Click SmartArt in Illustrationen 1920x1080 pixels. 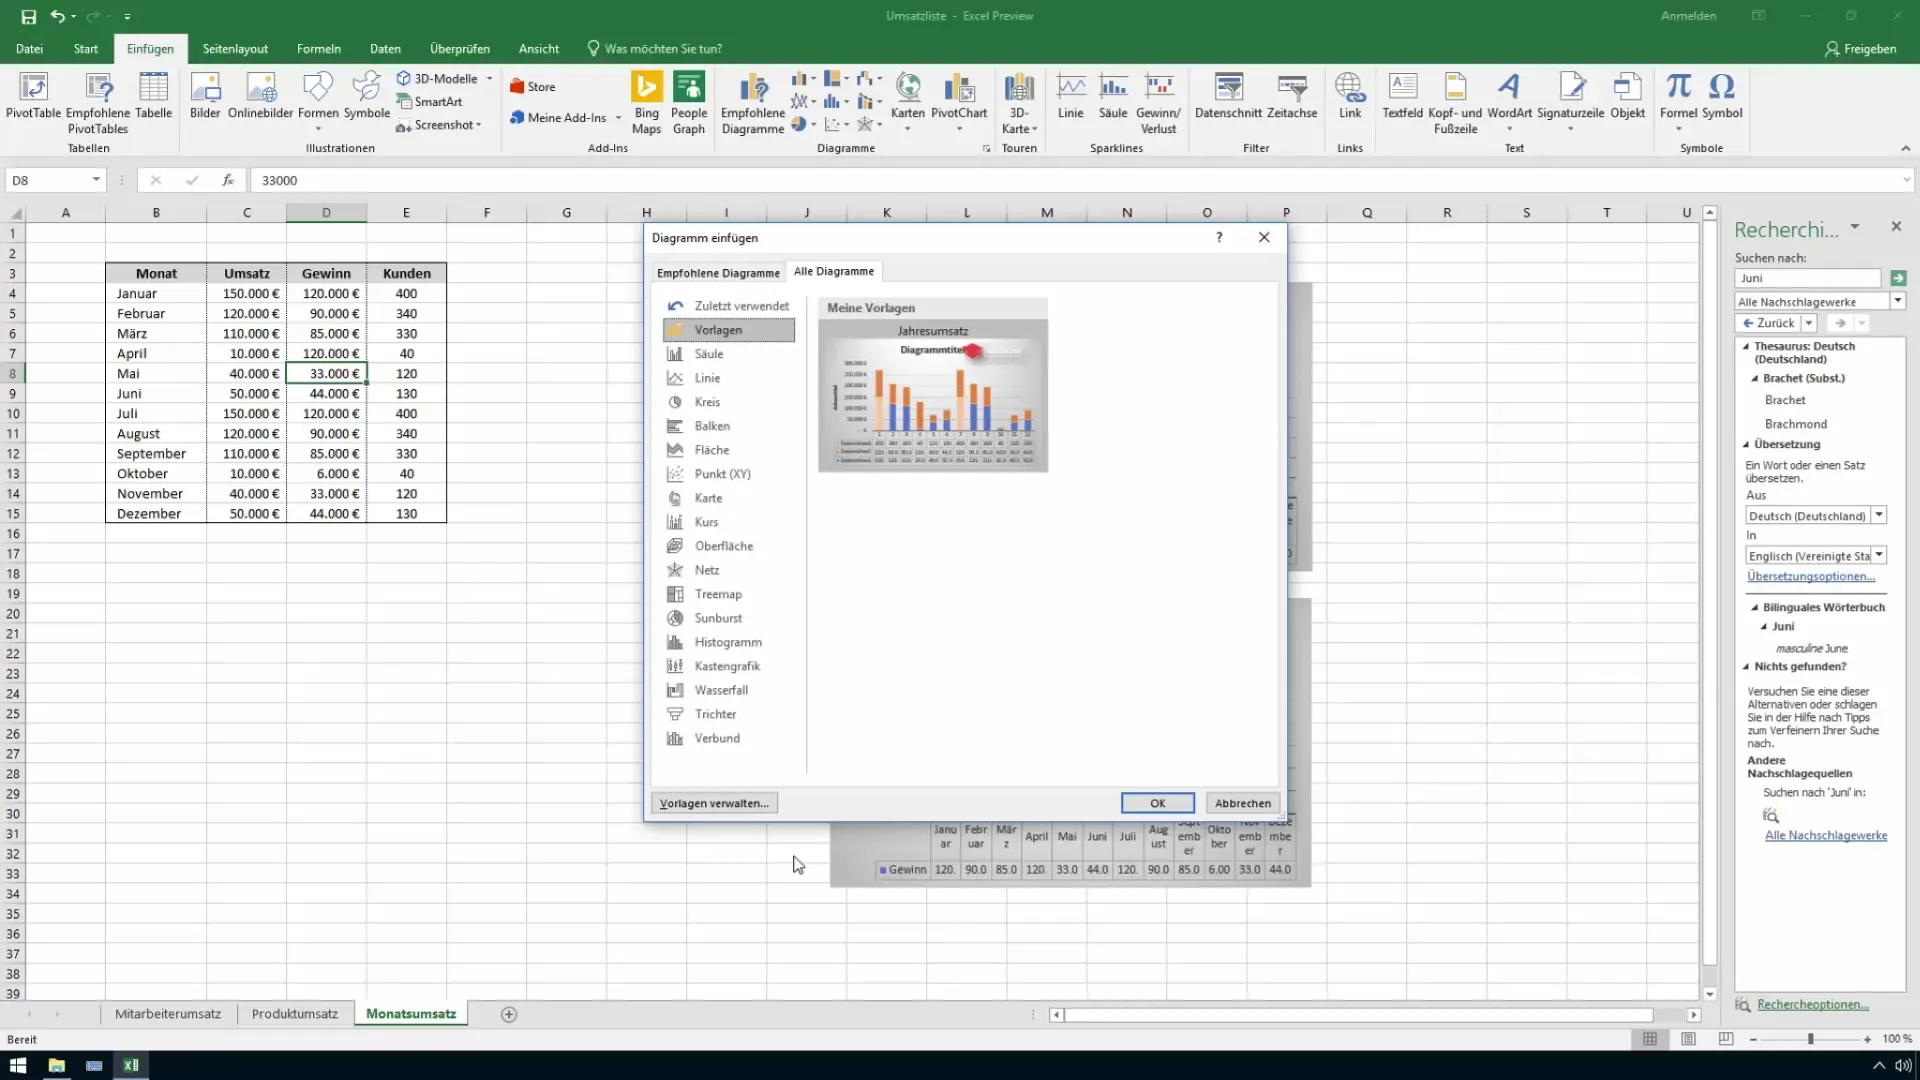pos(430,101)
